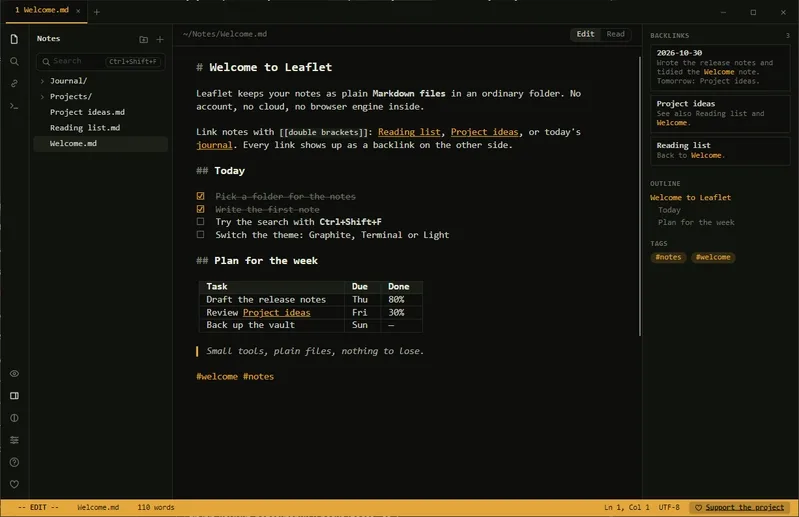The image size is (799, 517).
Task: Open the Project ideas backlink card
Action: coord(720,114)
